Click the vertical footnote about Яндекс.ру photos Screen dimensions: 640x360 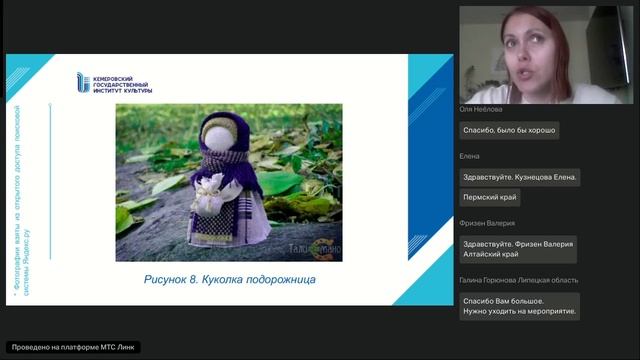22,200
